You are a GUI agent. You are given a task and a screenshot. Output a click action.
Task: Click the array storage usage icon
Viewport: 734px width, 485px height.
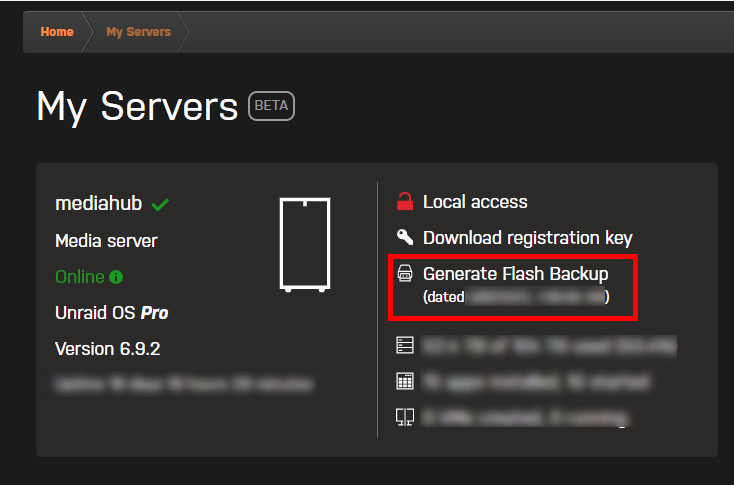tap(405, 345)
